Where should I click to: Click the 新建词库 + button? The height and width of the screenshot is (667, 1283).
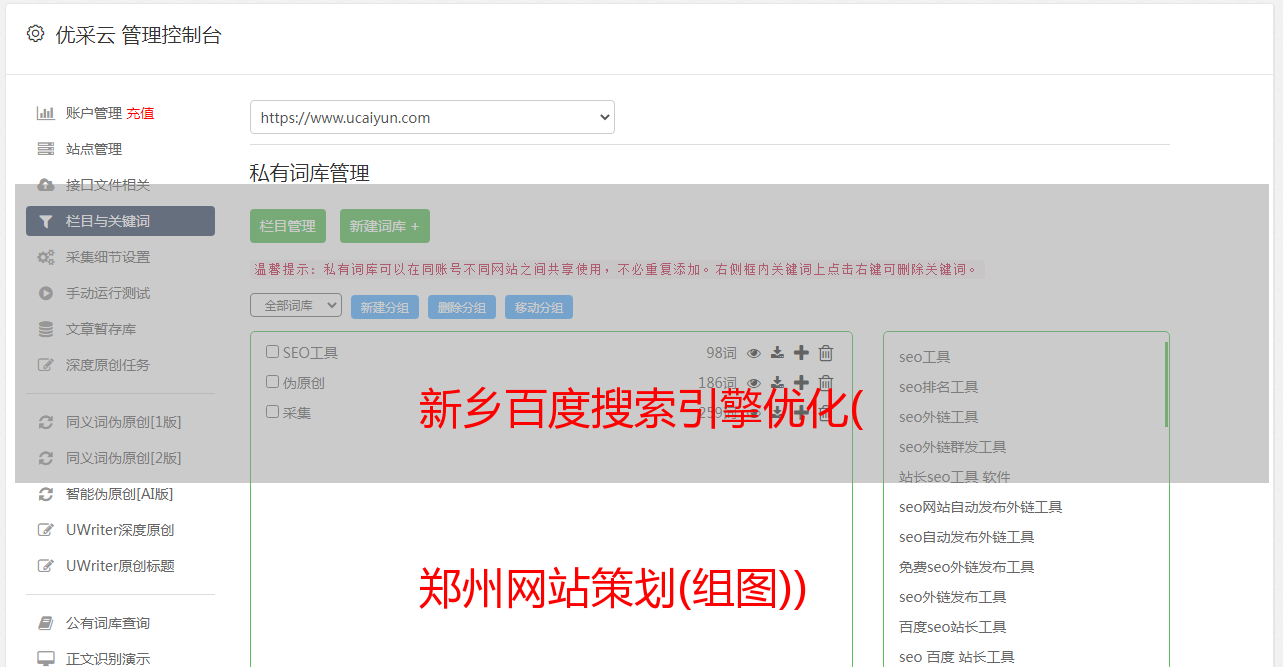(385, 226)
